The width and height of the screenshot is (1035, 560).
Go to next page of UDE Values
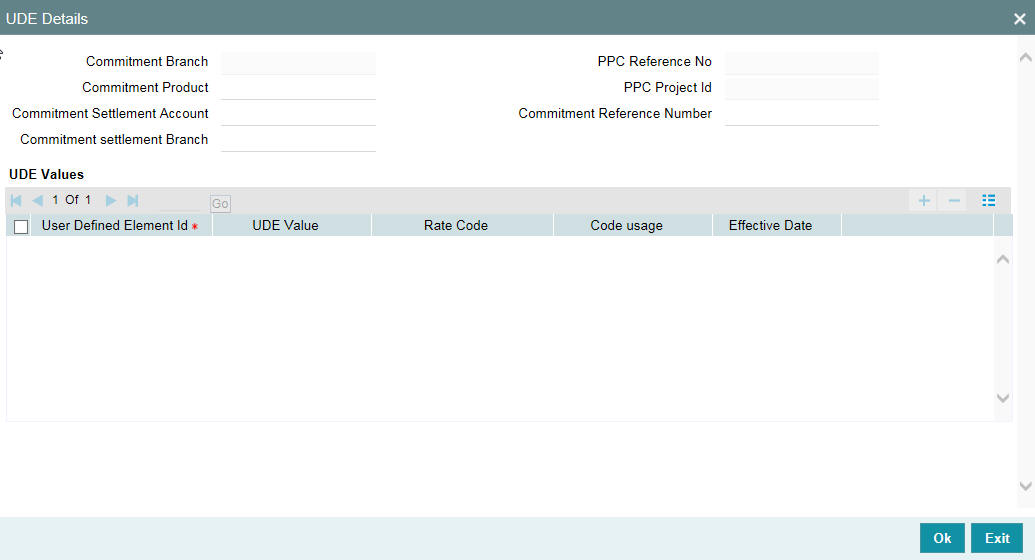tap(111, 200)
